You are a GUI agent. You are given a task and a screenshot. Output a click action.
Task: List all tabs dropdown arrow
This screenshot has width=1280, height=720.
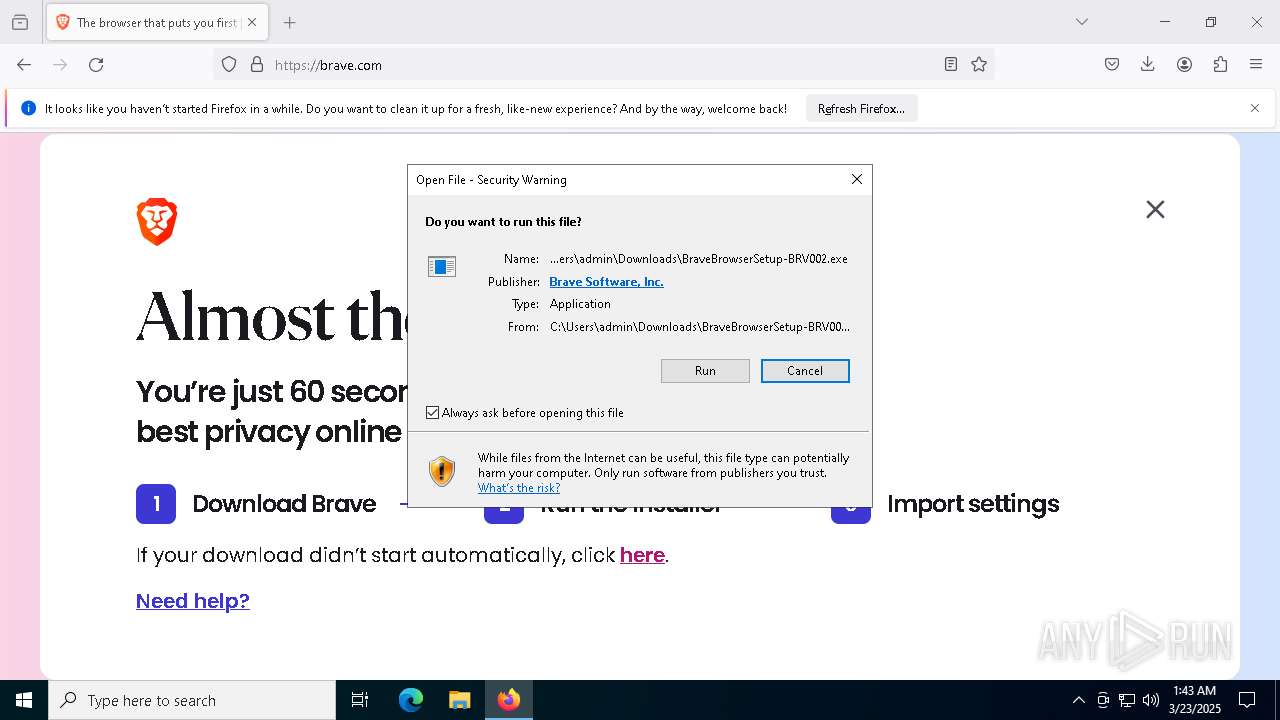pos(1082,22)
